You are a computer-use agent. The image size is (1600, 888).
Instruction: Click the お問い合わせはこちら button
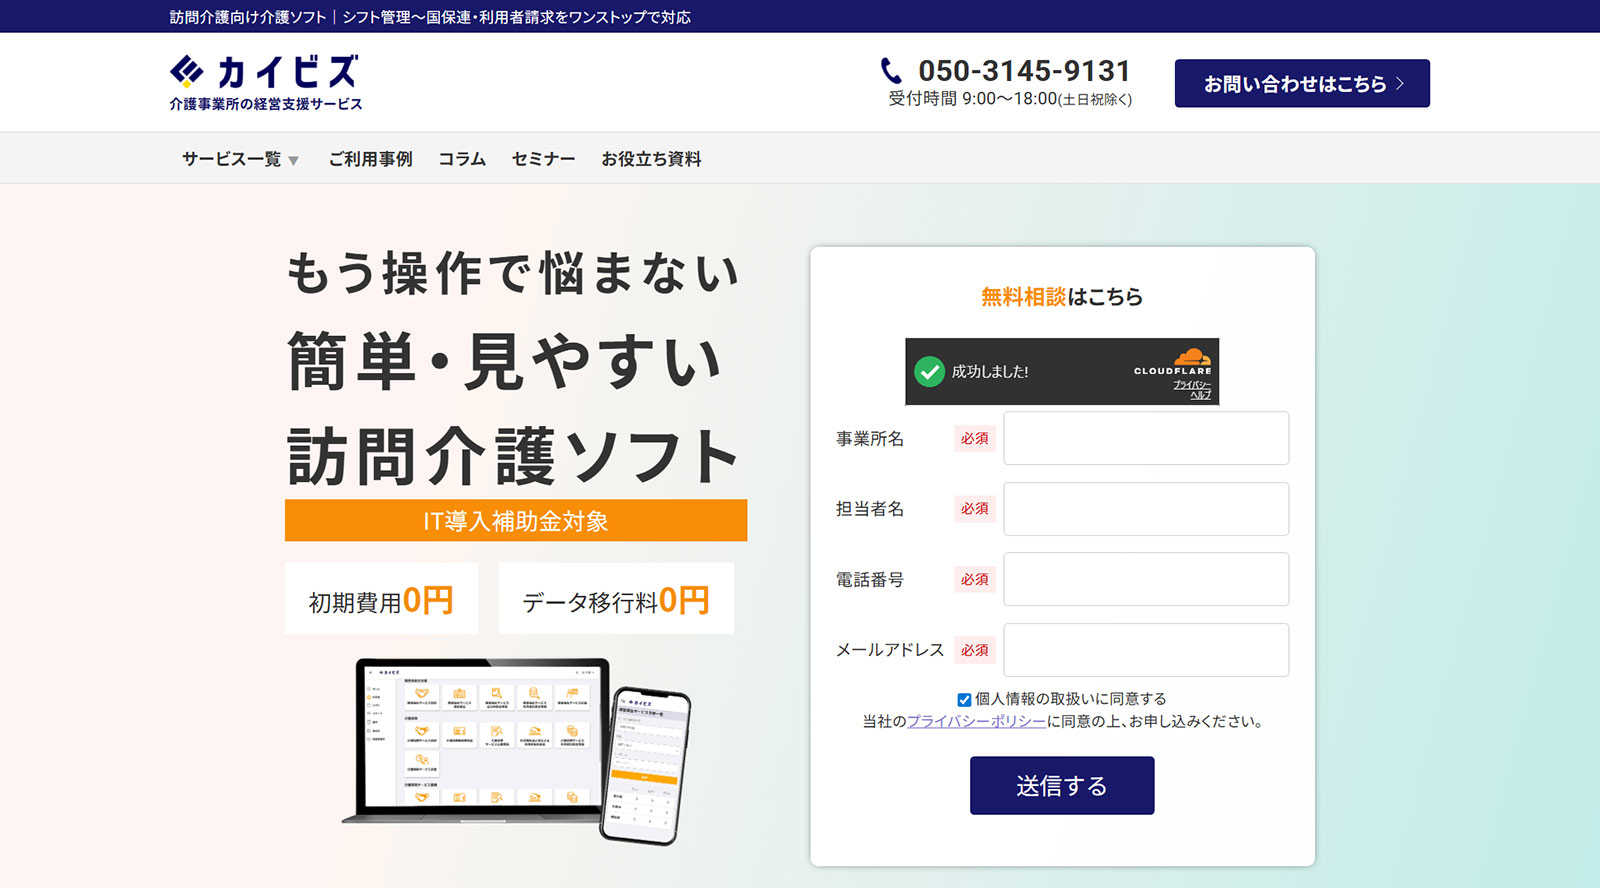pyautogui.click(x=1302, y=83)
